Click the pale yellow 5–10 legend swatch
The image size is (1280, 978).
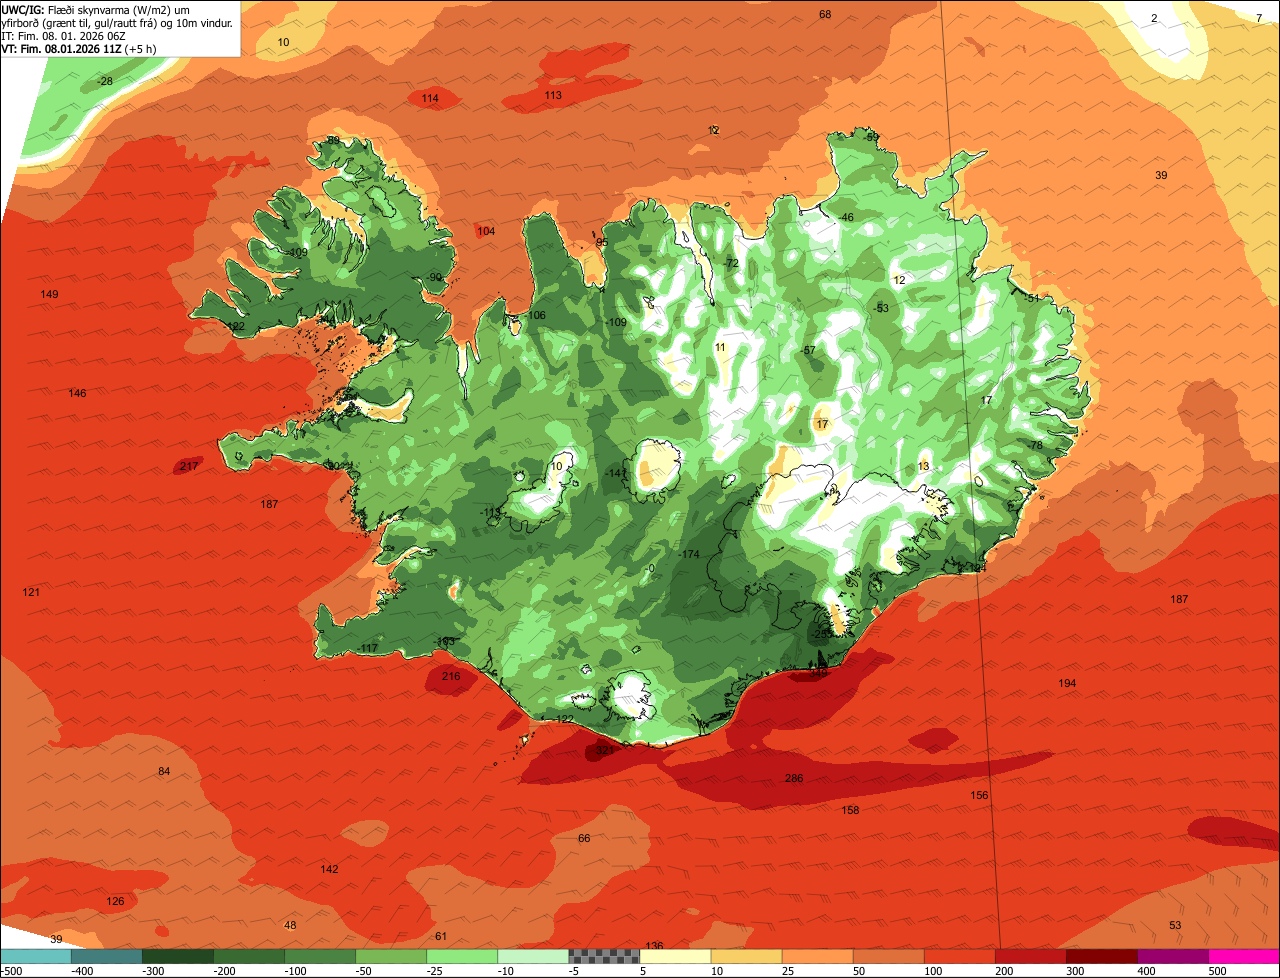[x=676, y=956]
